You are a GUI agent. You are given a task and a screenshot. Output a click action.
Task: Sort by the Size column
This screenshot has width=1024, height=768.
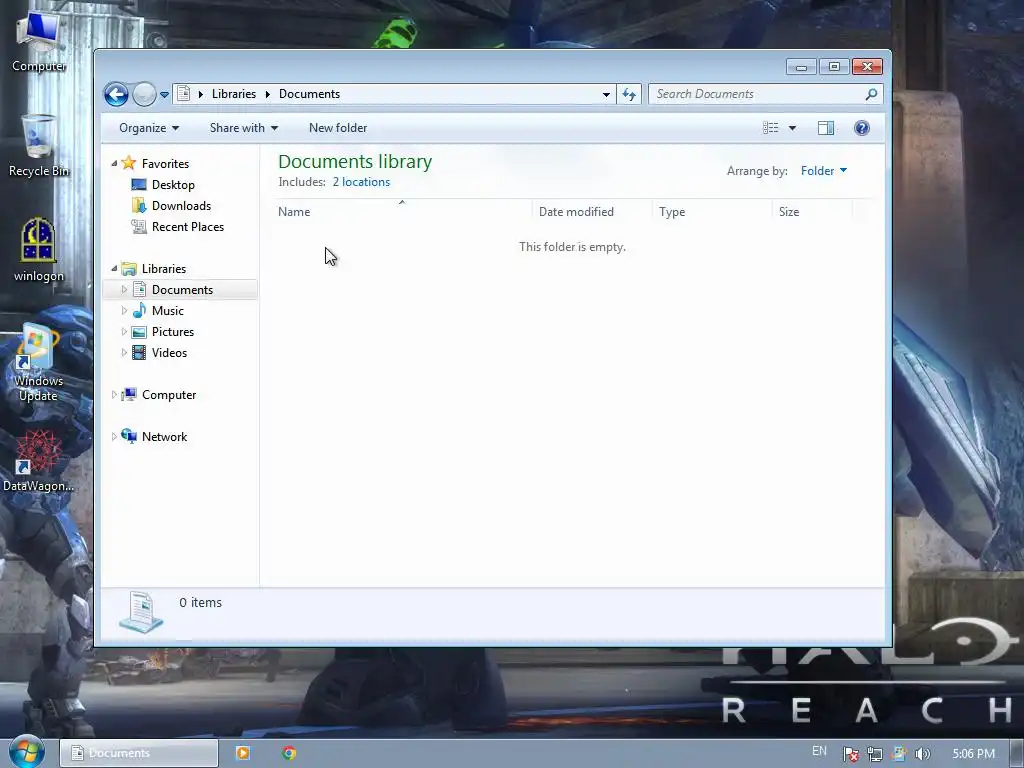coord(812,212)
